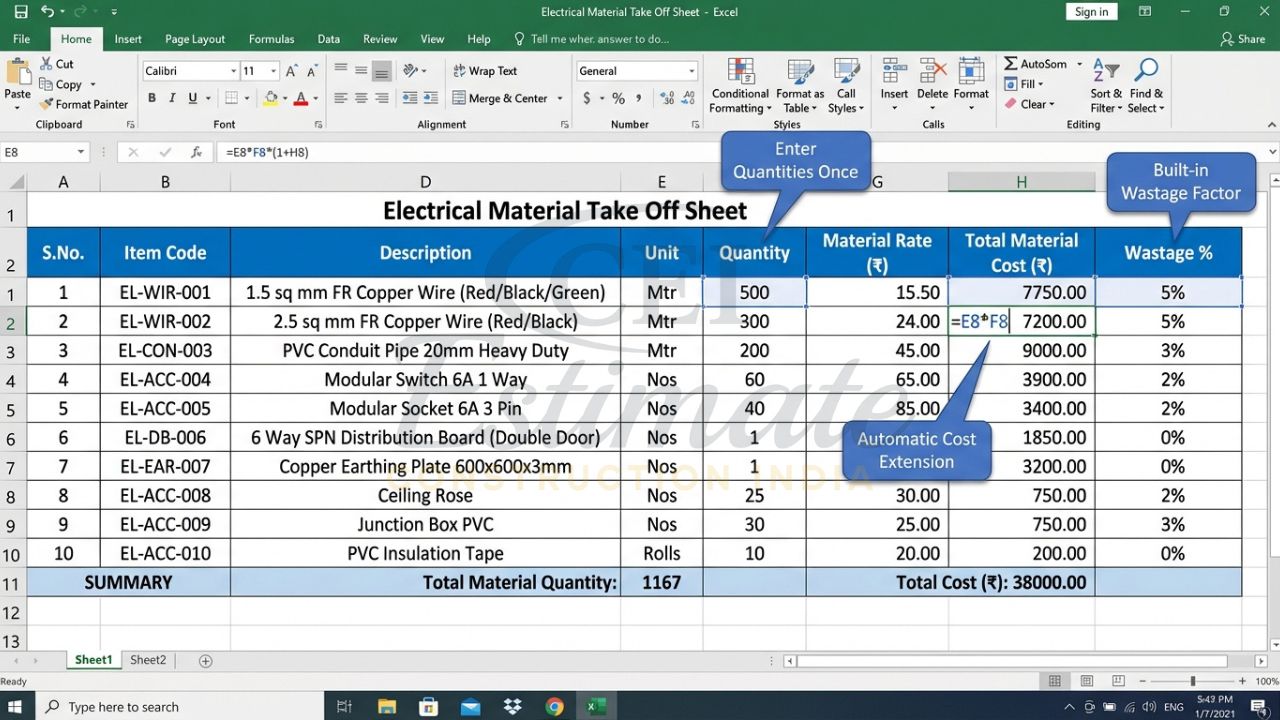Open the Number Format dropdown showing General
Image resolution: width=1280 pixels, height=720 pixels.
(637, 70)
